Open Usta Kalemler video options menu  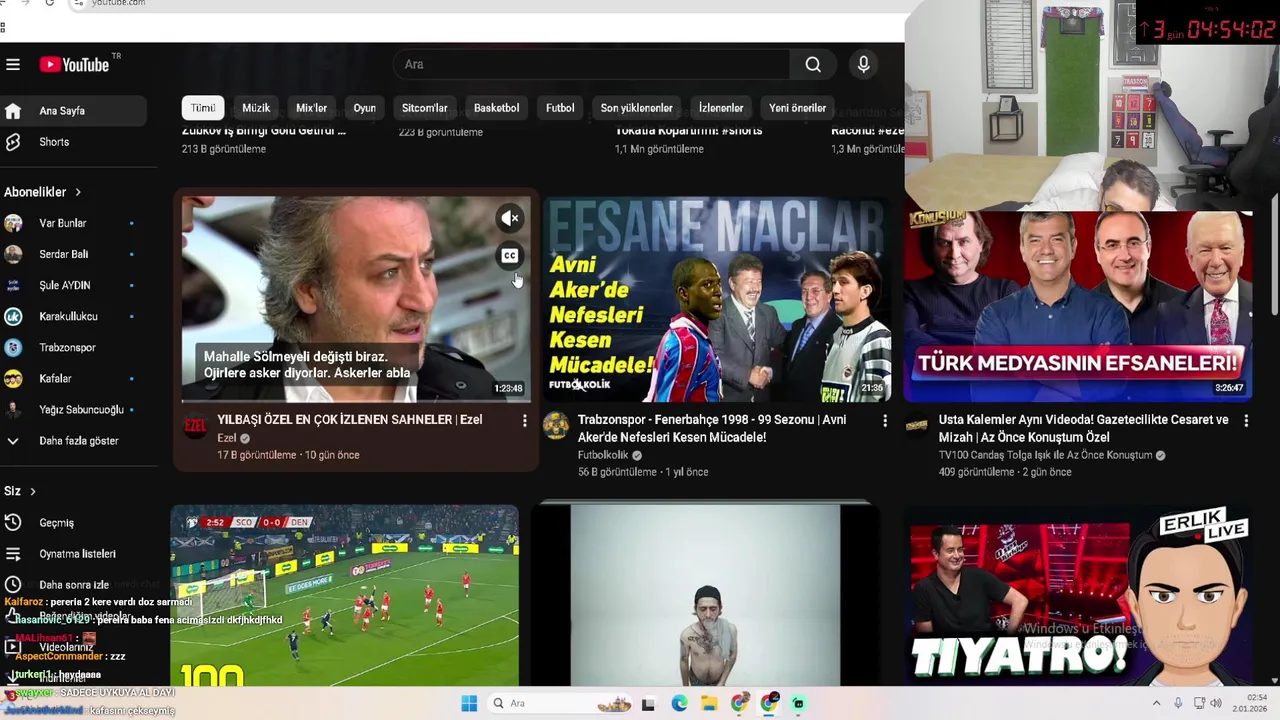pos(1245,421)
